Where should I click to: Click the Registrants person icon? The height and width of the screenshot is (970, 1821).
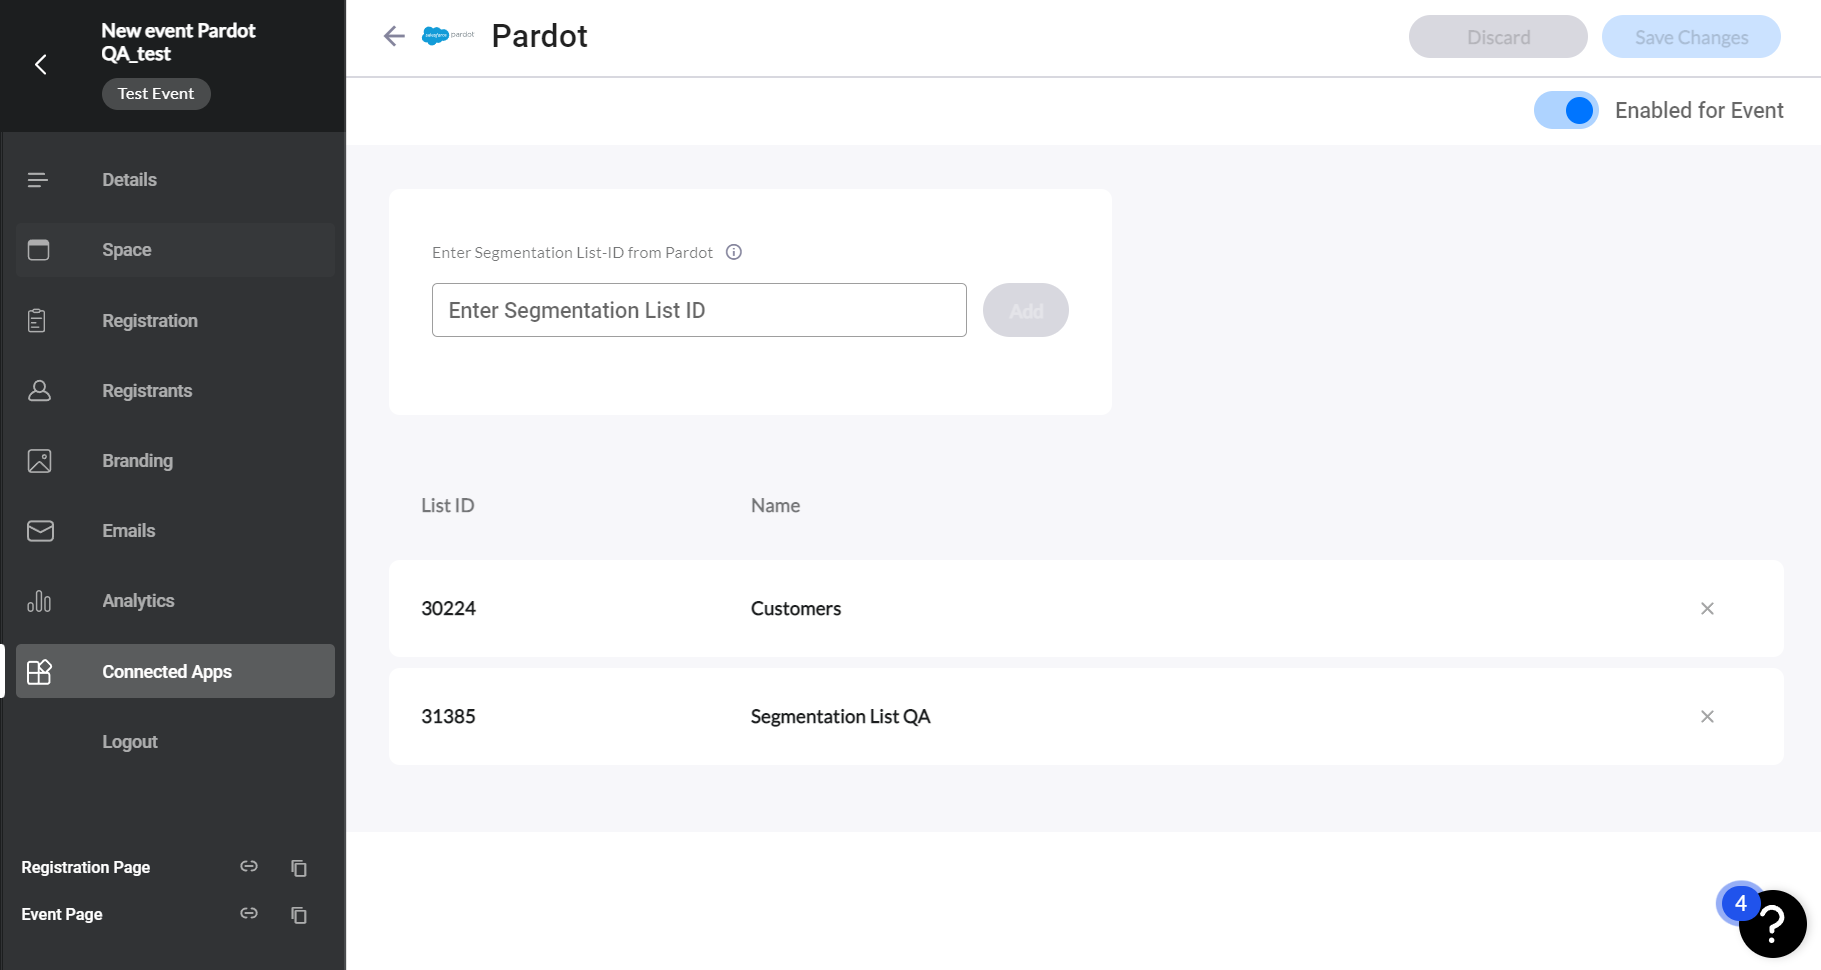click(39, 391)
